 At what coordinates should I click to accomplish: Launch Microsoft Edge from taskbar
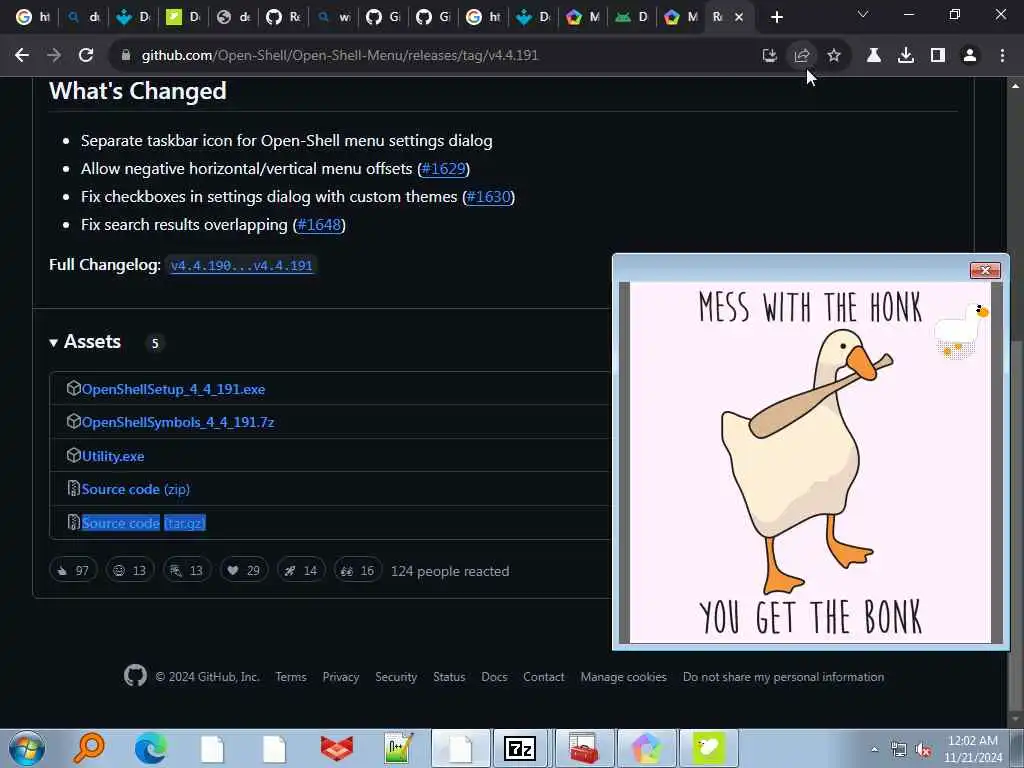[150, 748]
